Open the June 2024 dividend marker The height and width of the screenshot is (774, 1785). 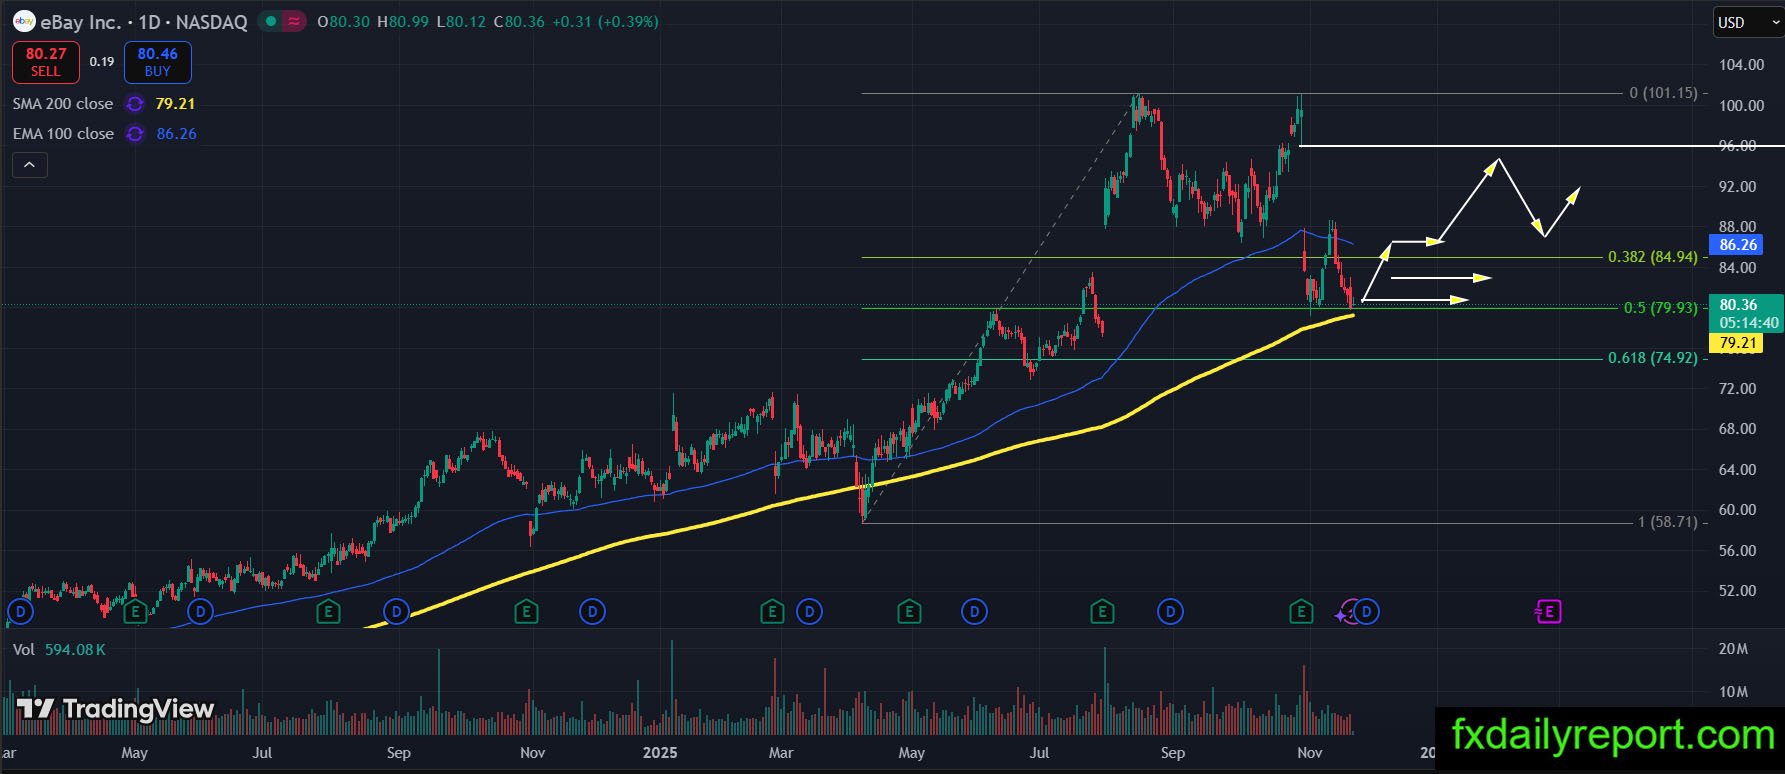[201, 611]
